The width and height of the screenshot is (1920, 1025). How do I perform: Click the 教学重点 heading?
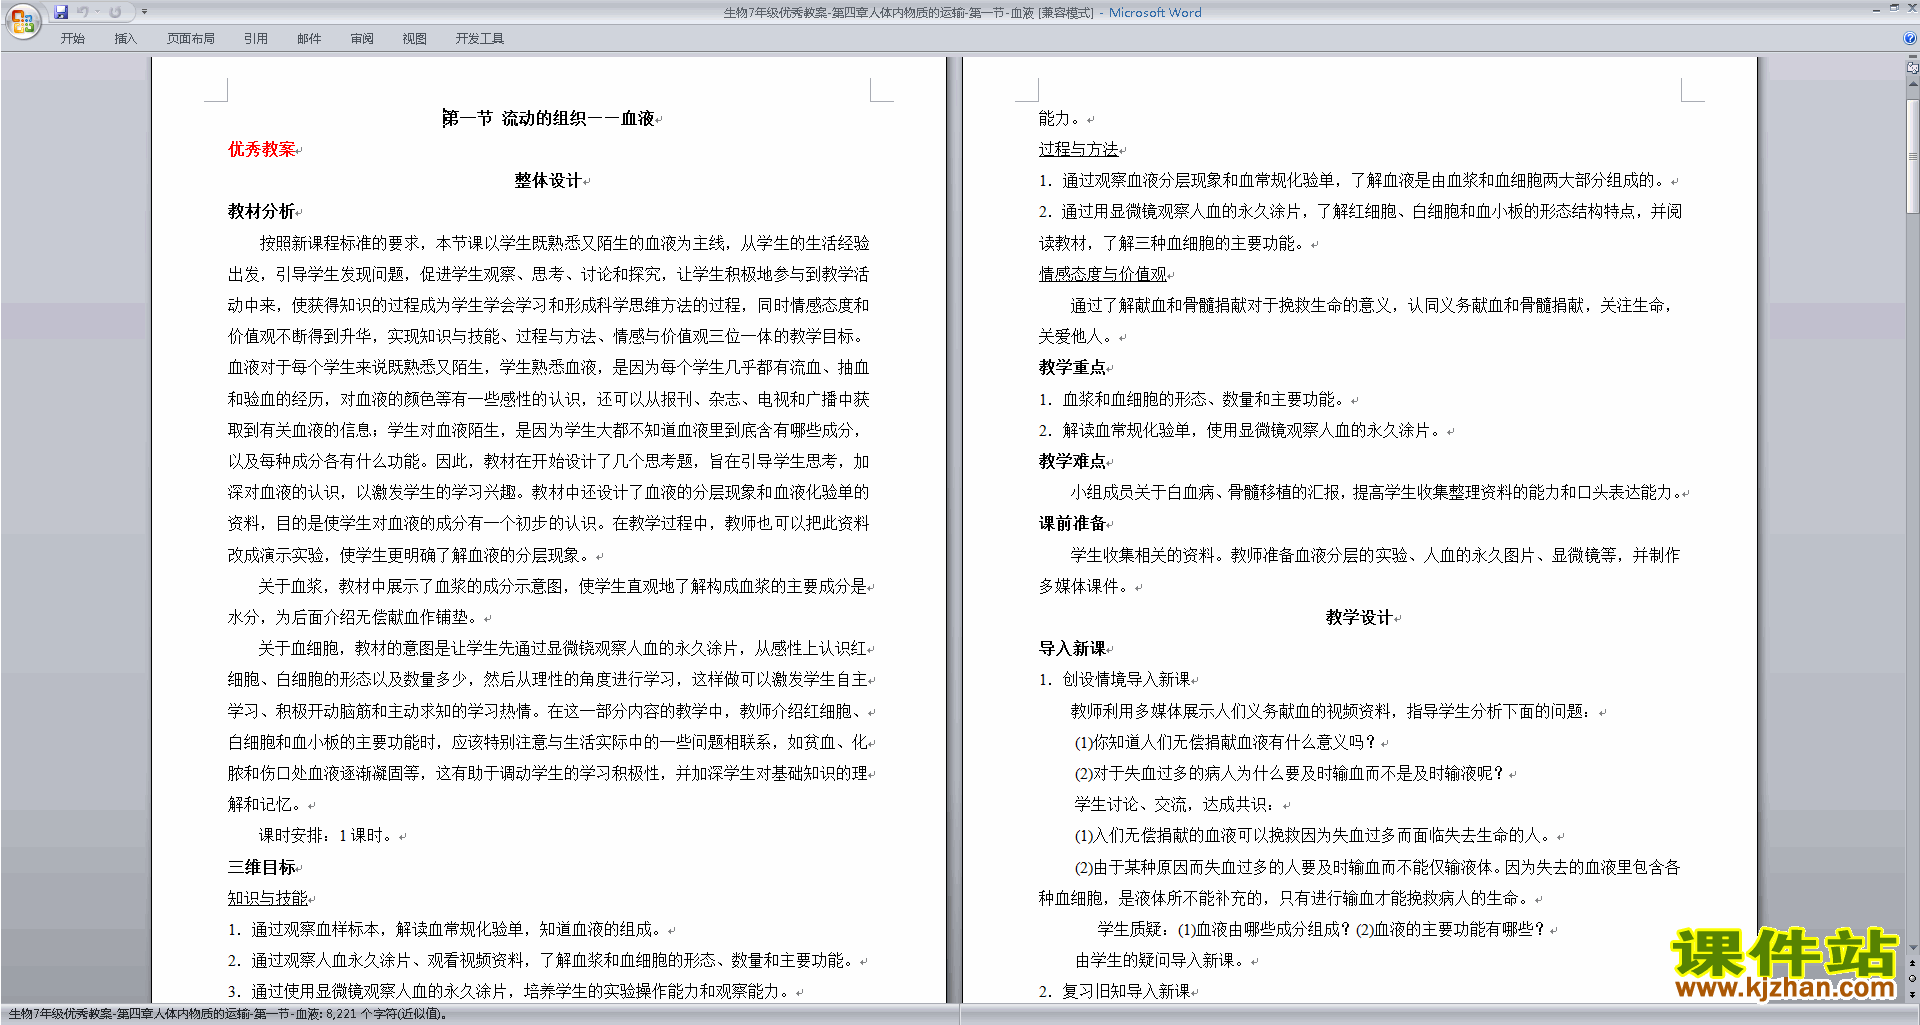1072,367
